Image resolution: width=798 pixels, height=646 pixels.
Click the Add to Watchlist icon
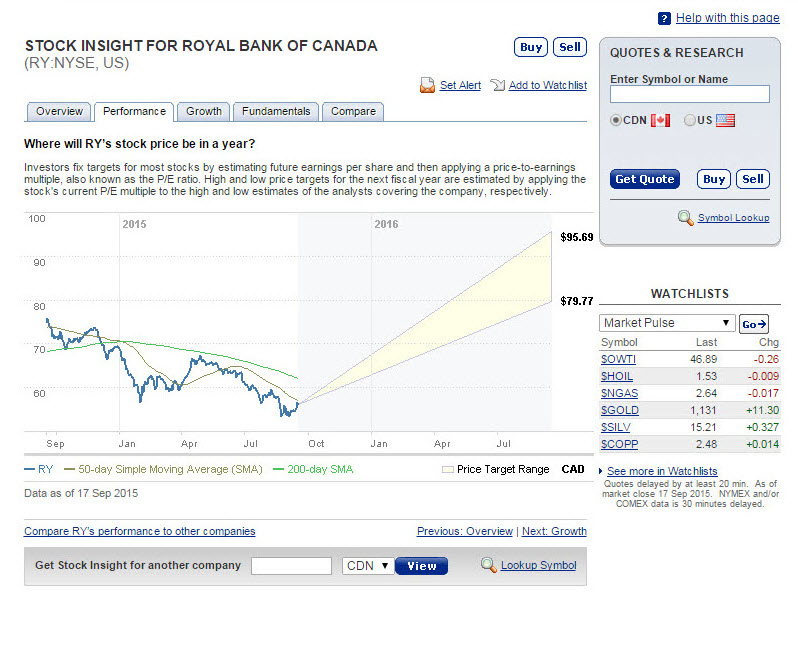pyautogui.click(x=497, y=85)
